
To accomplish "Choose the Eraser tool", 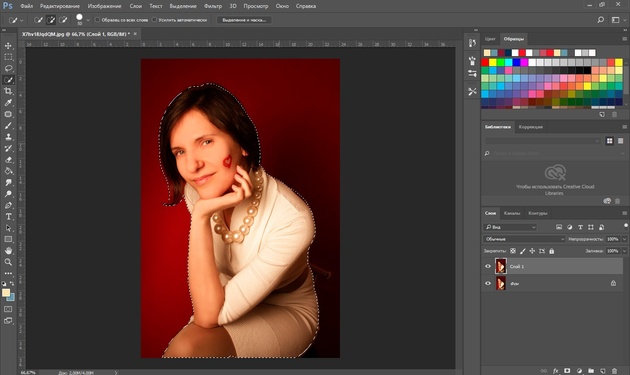I will pyautogui.click(x=8, y=160).
